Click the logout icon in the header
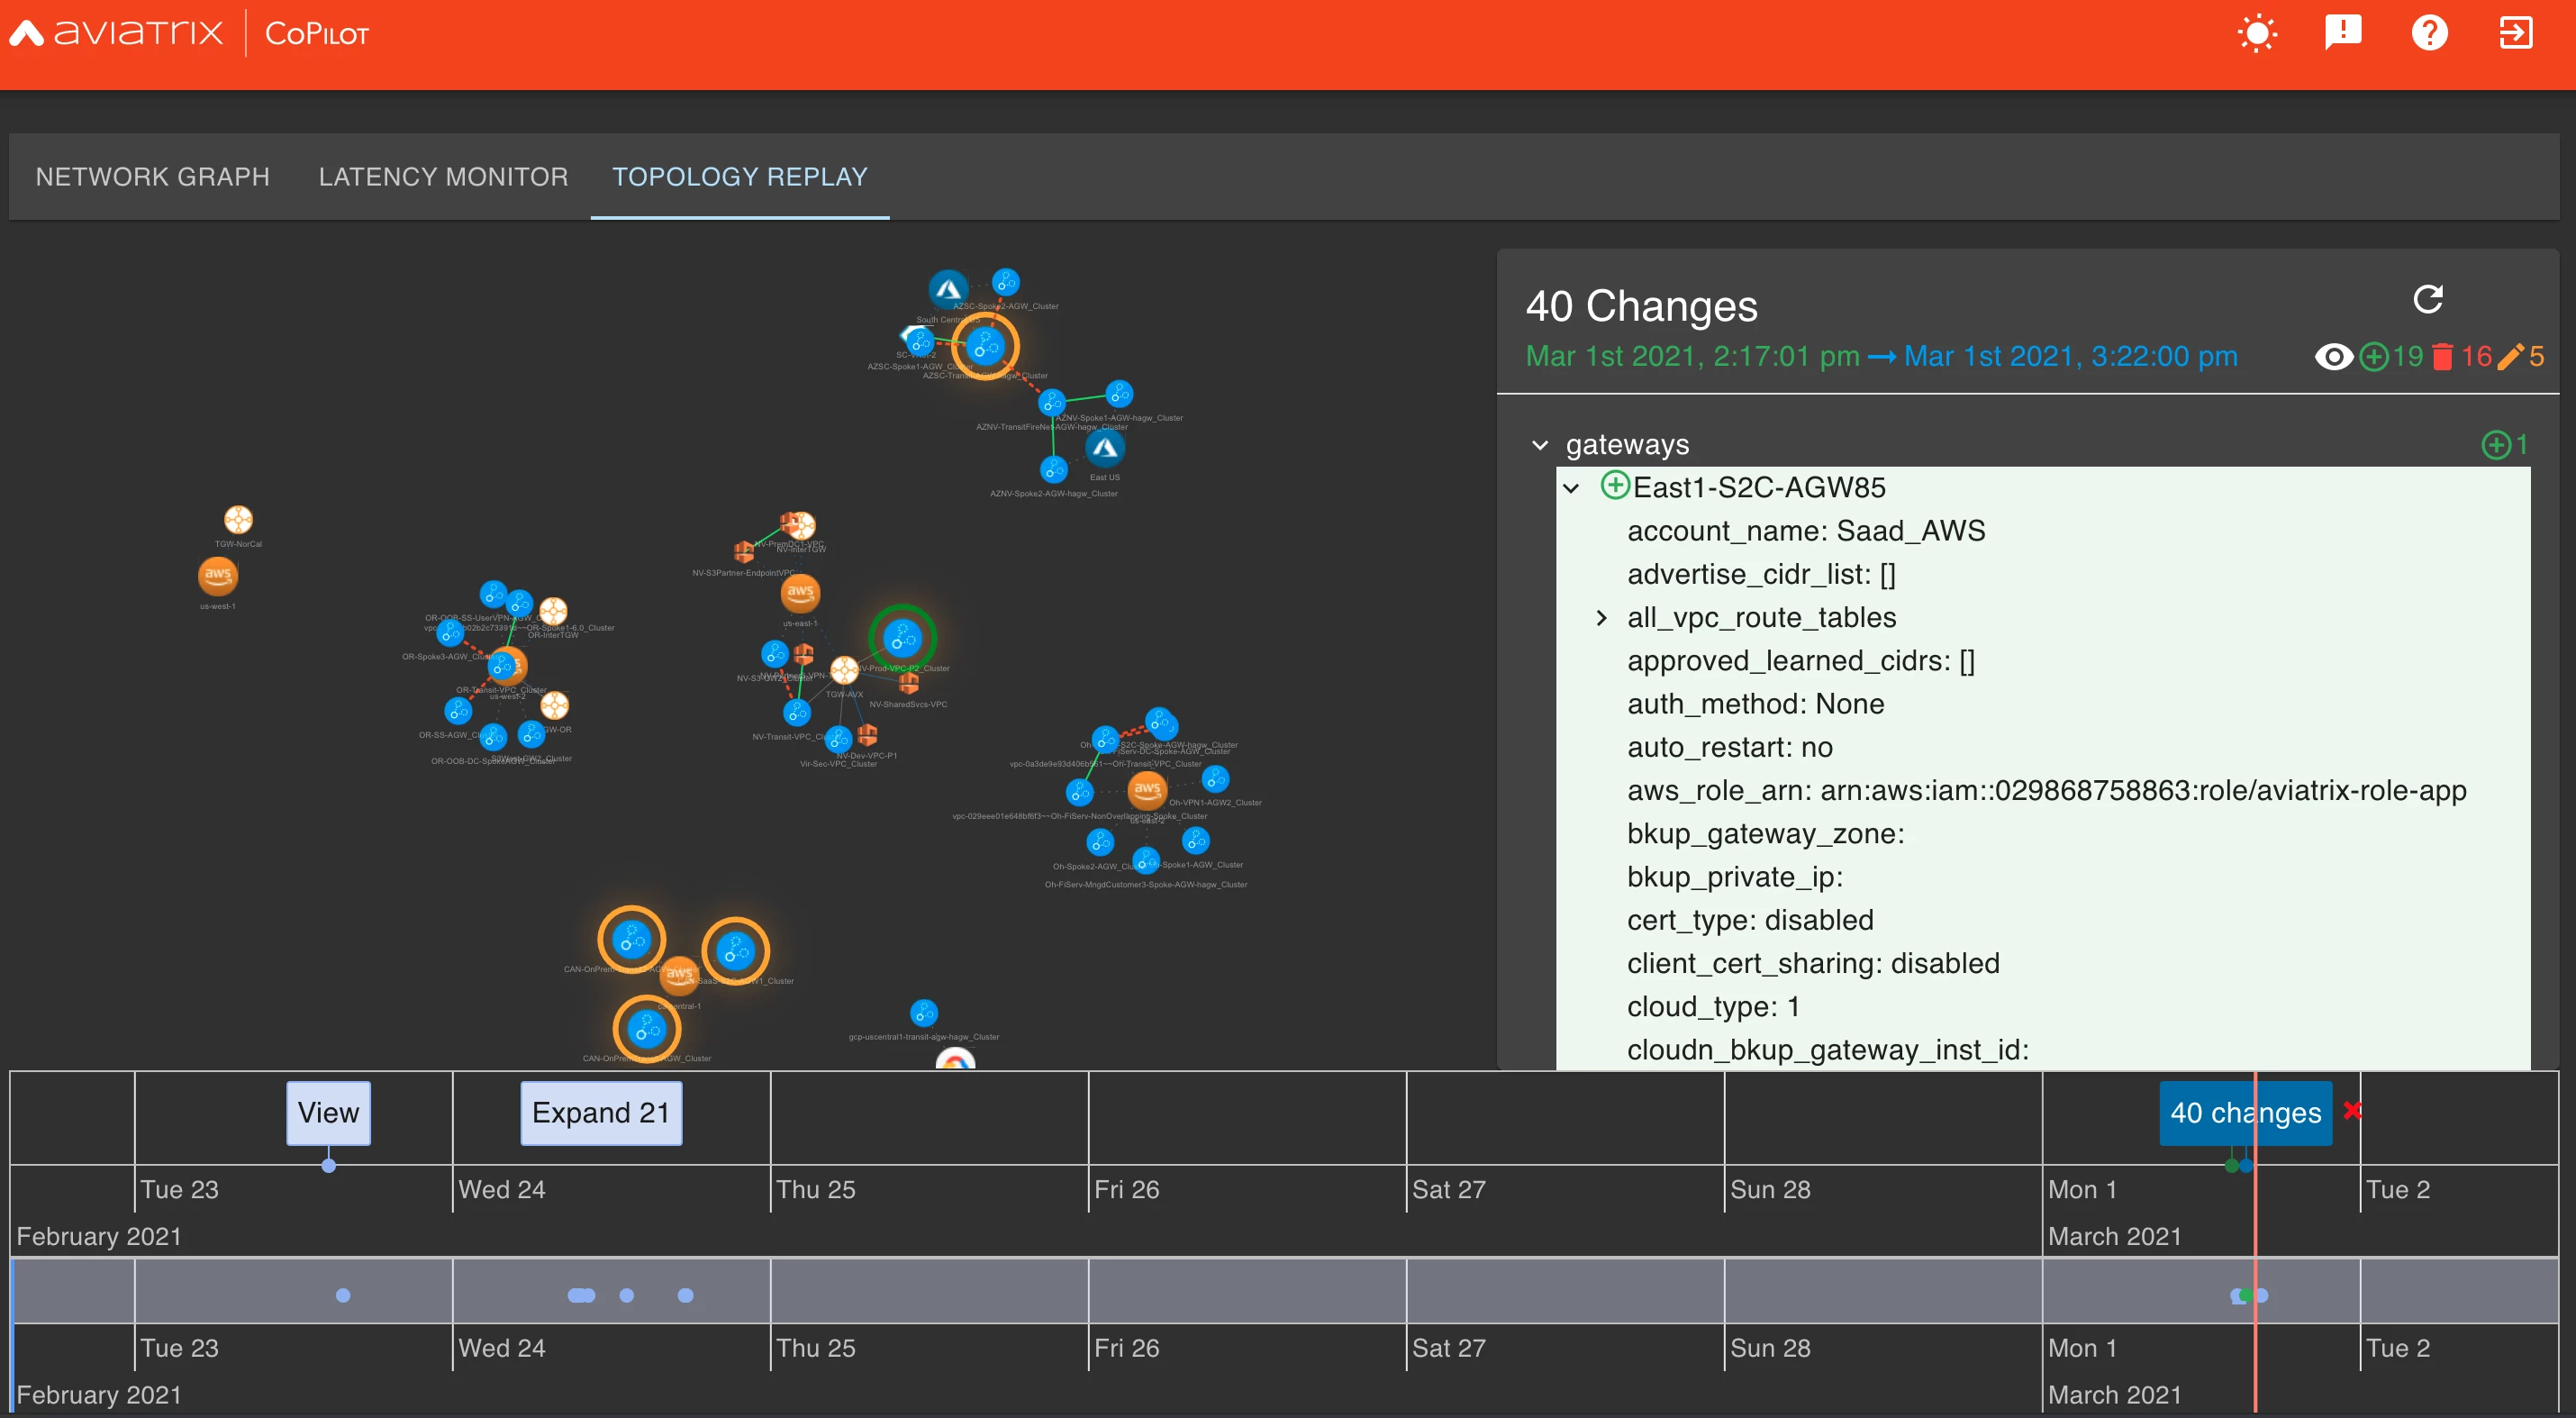The width and height of the screenshot is (2576, 1418). click(2515, 33)
